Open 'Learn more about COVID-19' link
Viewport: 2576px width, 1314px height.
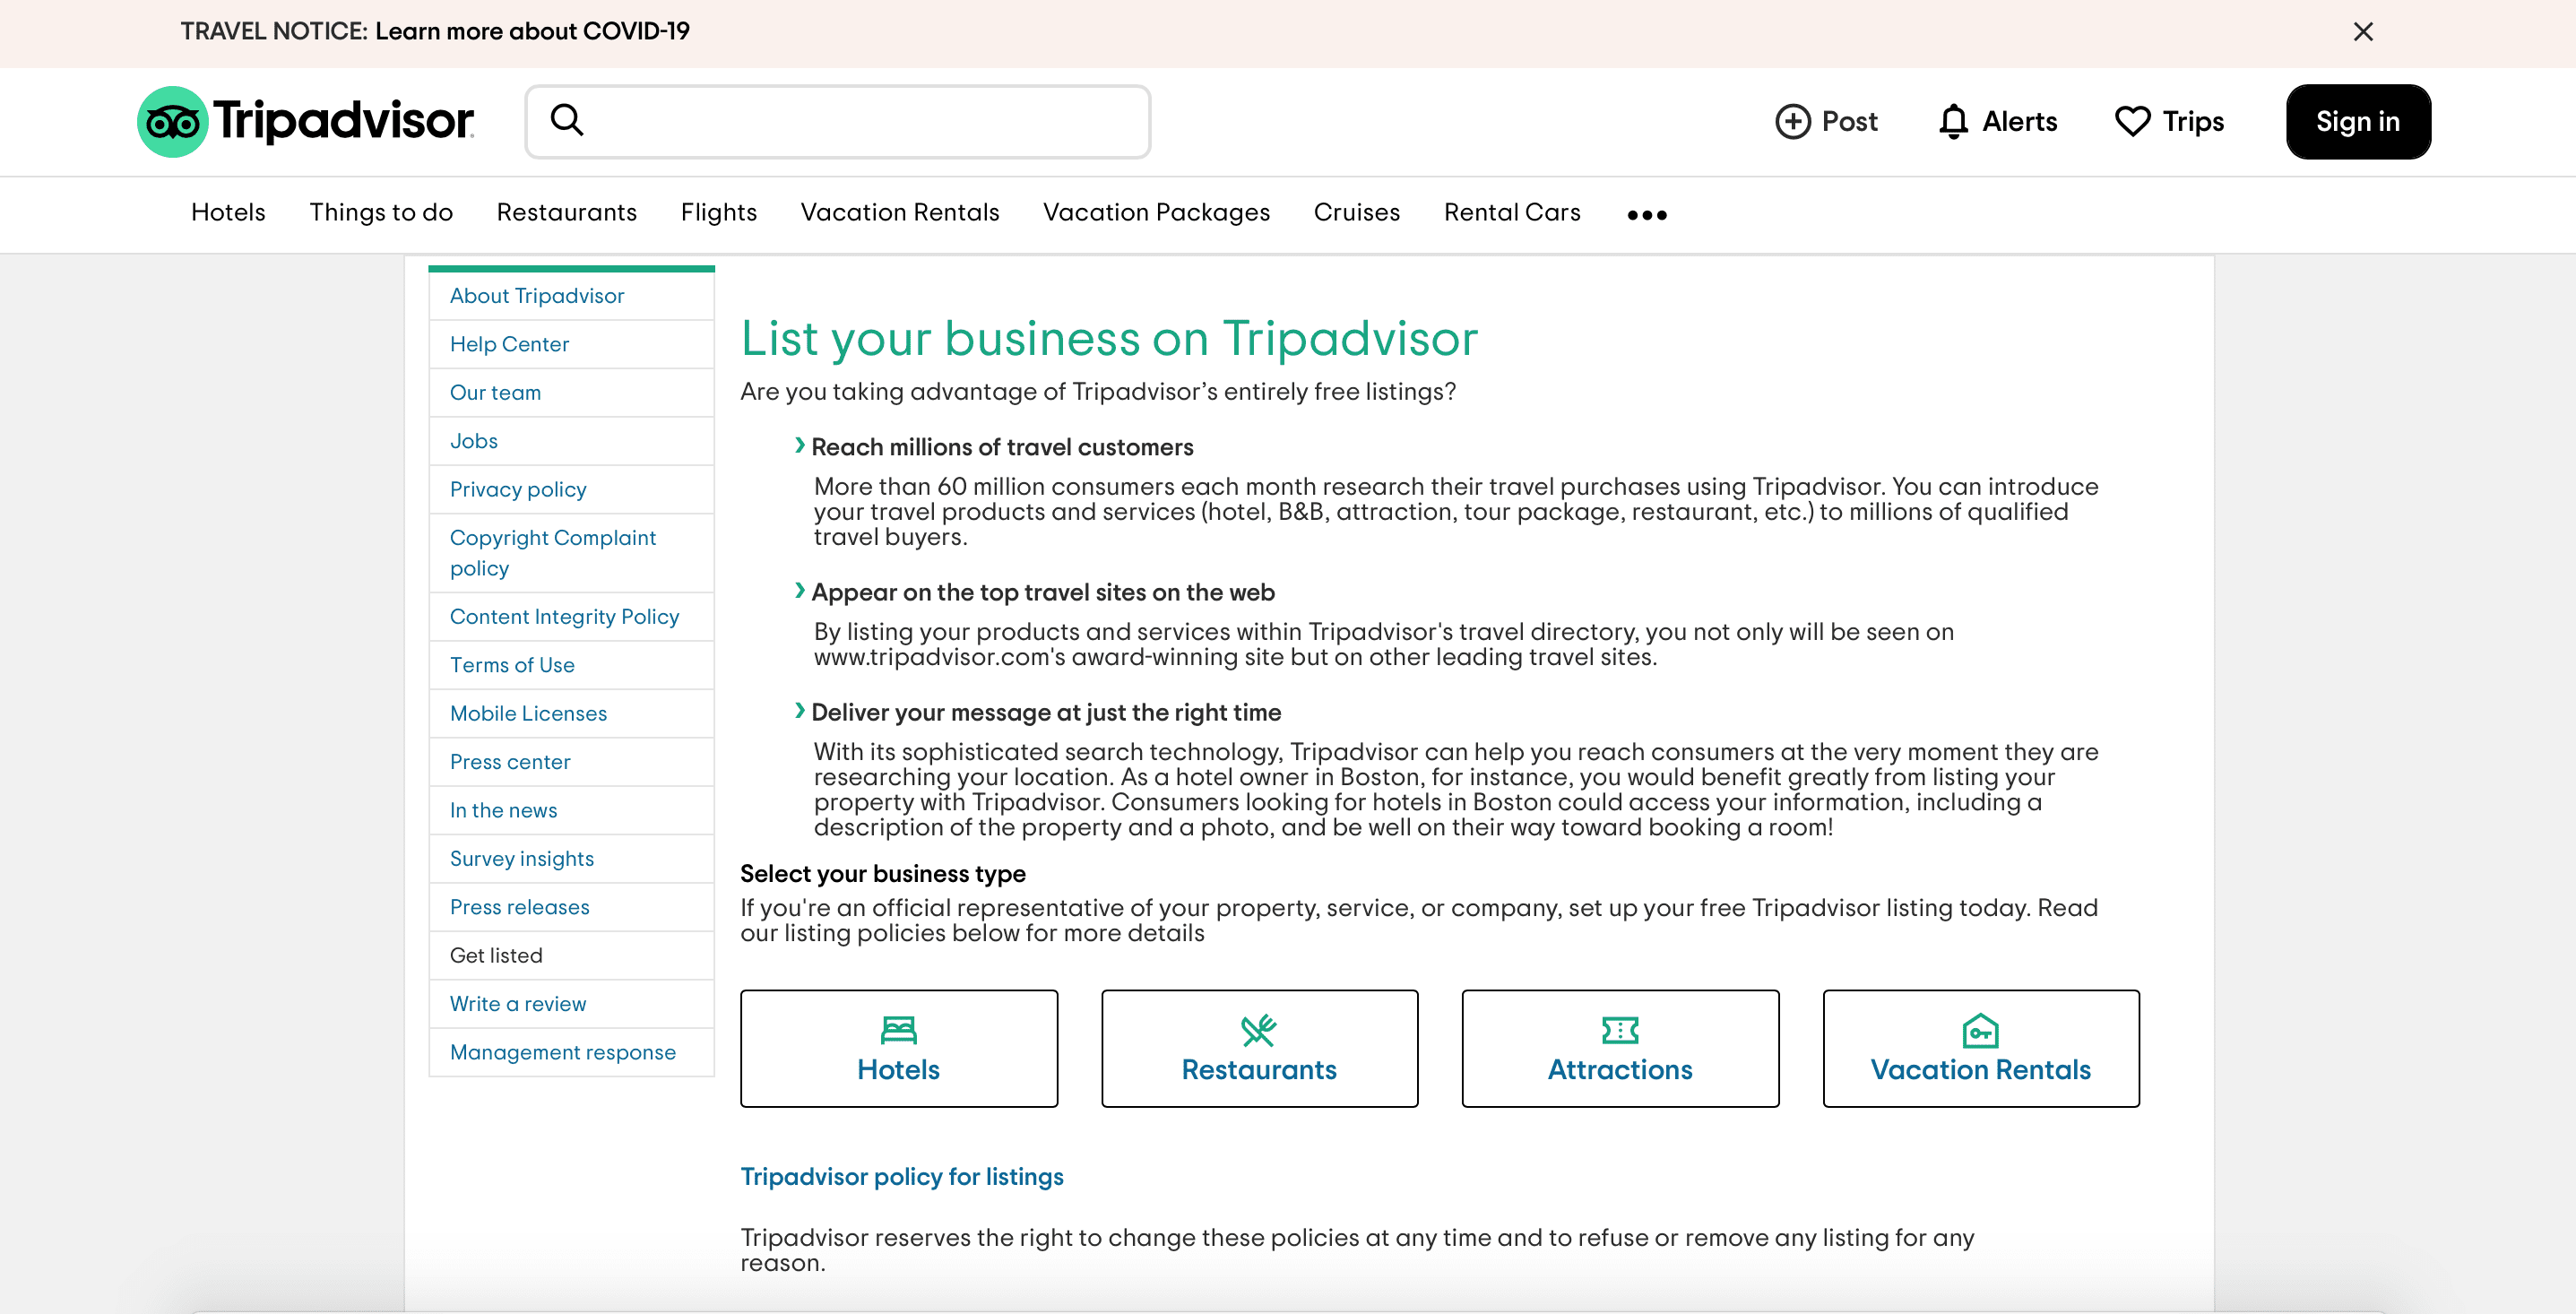click(x=532, y=32)
